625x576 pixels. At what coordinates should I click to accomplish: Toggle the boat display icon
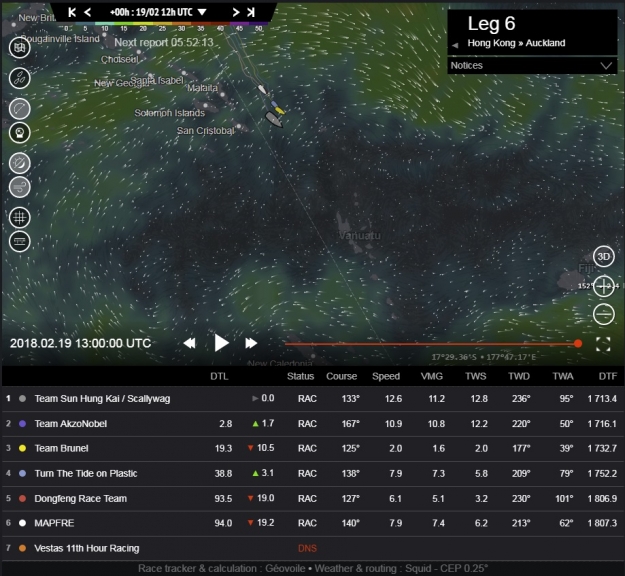[x=20, y=78]
